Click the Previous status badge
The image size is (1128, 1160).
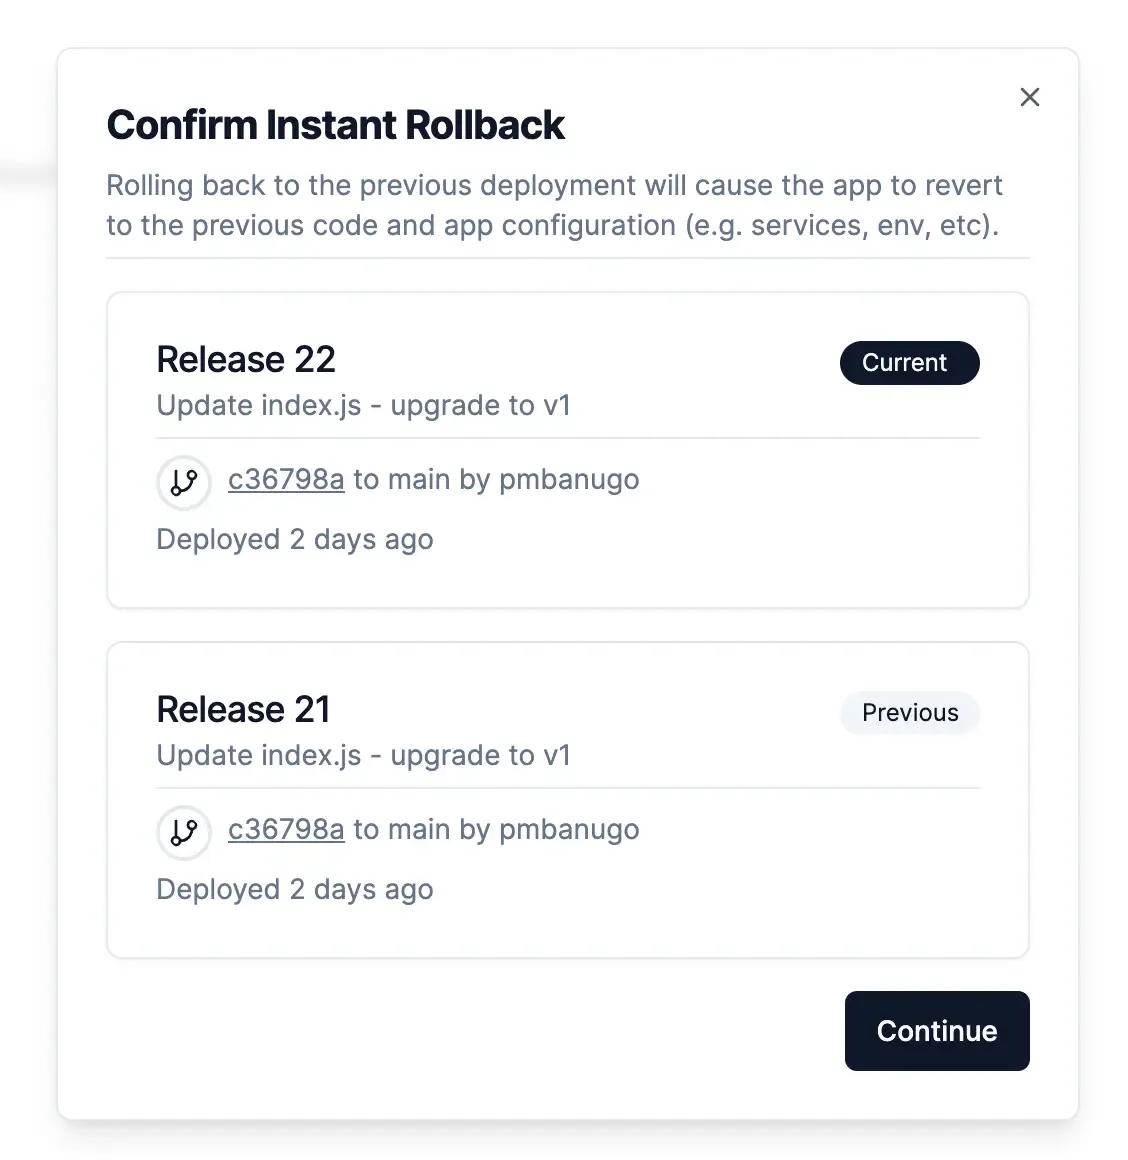(x=909, y=713)
